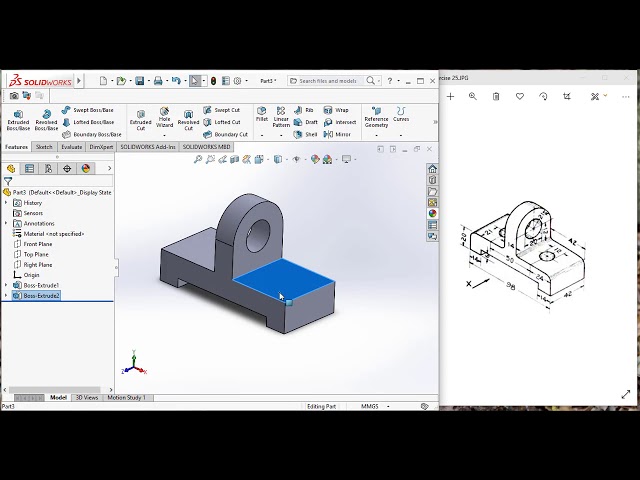The width and height of the screenshot is (640, 480).
Task: Expand the SolidWorks menu arrow beside the logo
Action: click(79, 81)
